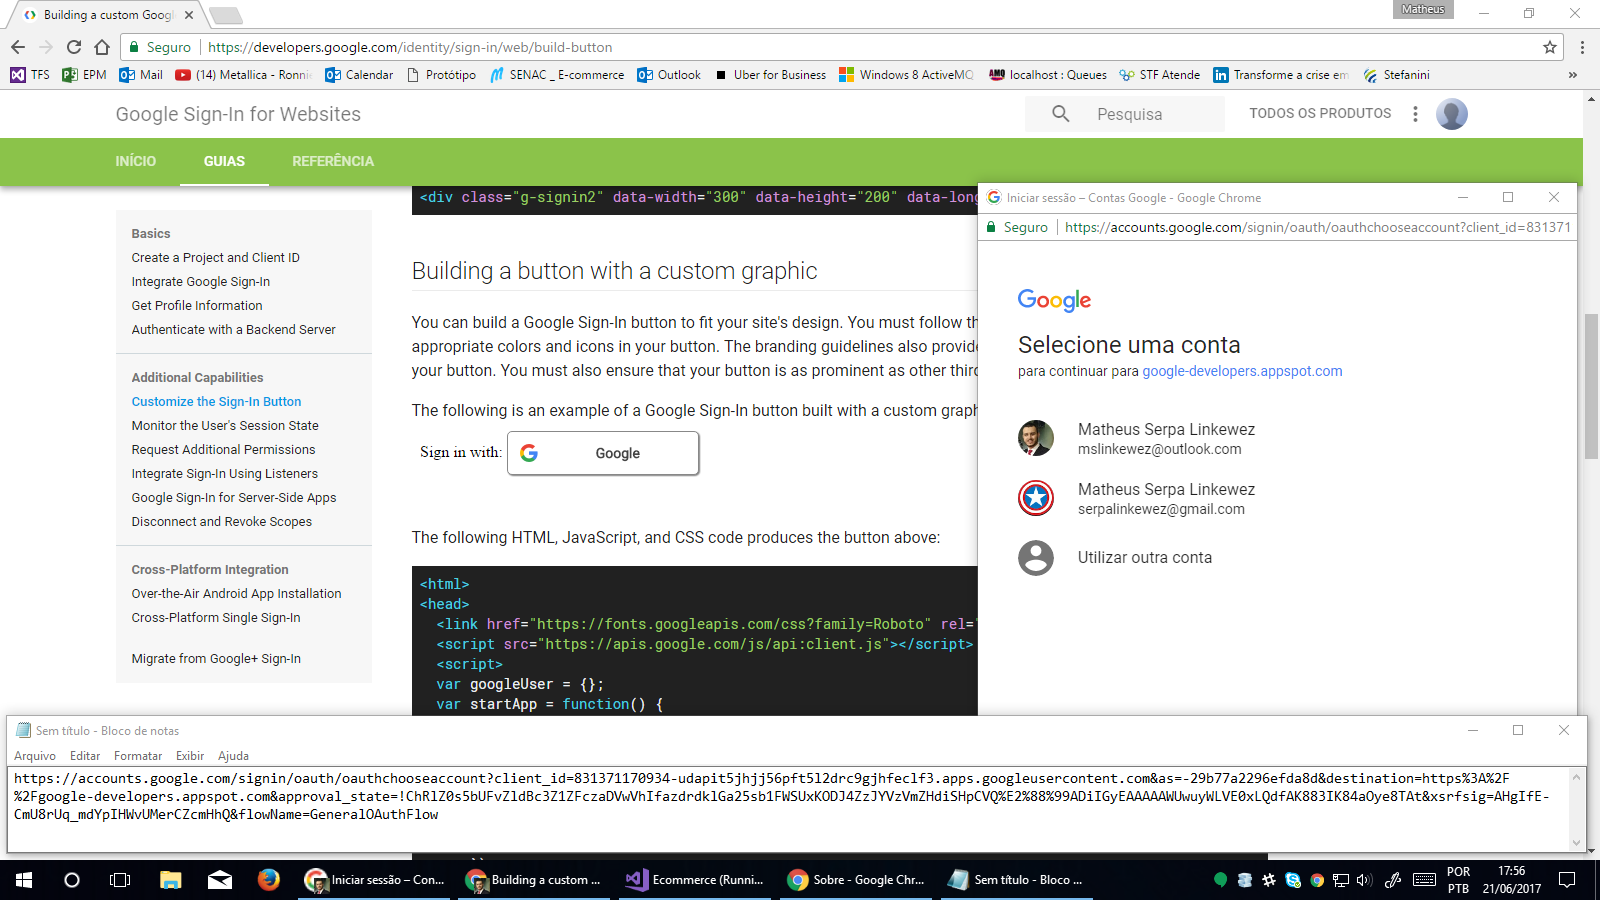Select "Utilizar outra conta" option
The width and height of the screenshot is (1600, 900).
pos(1144,557)
